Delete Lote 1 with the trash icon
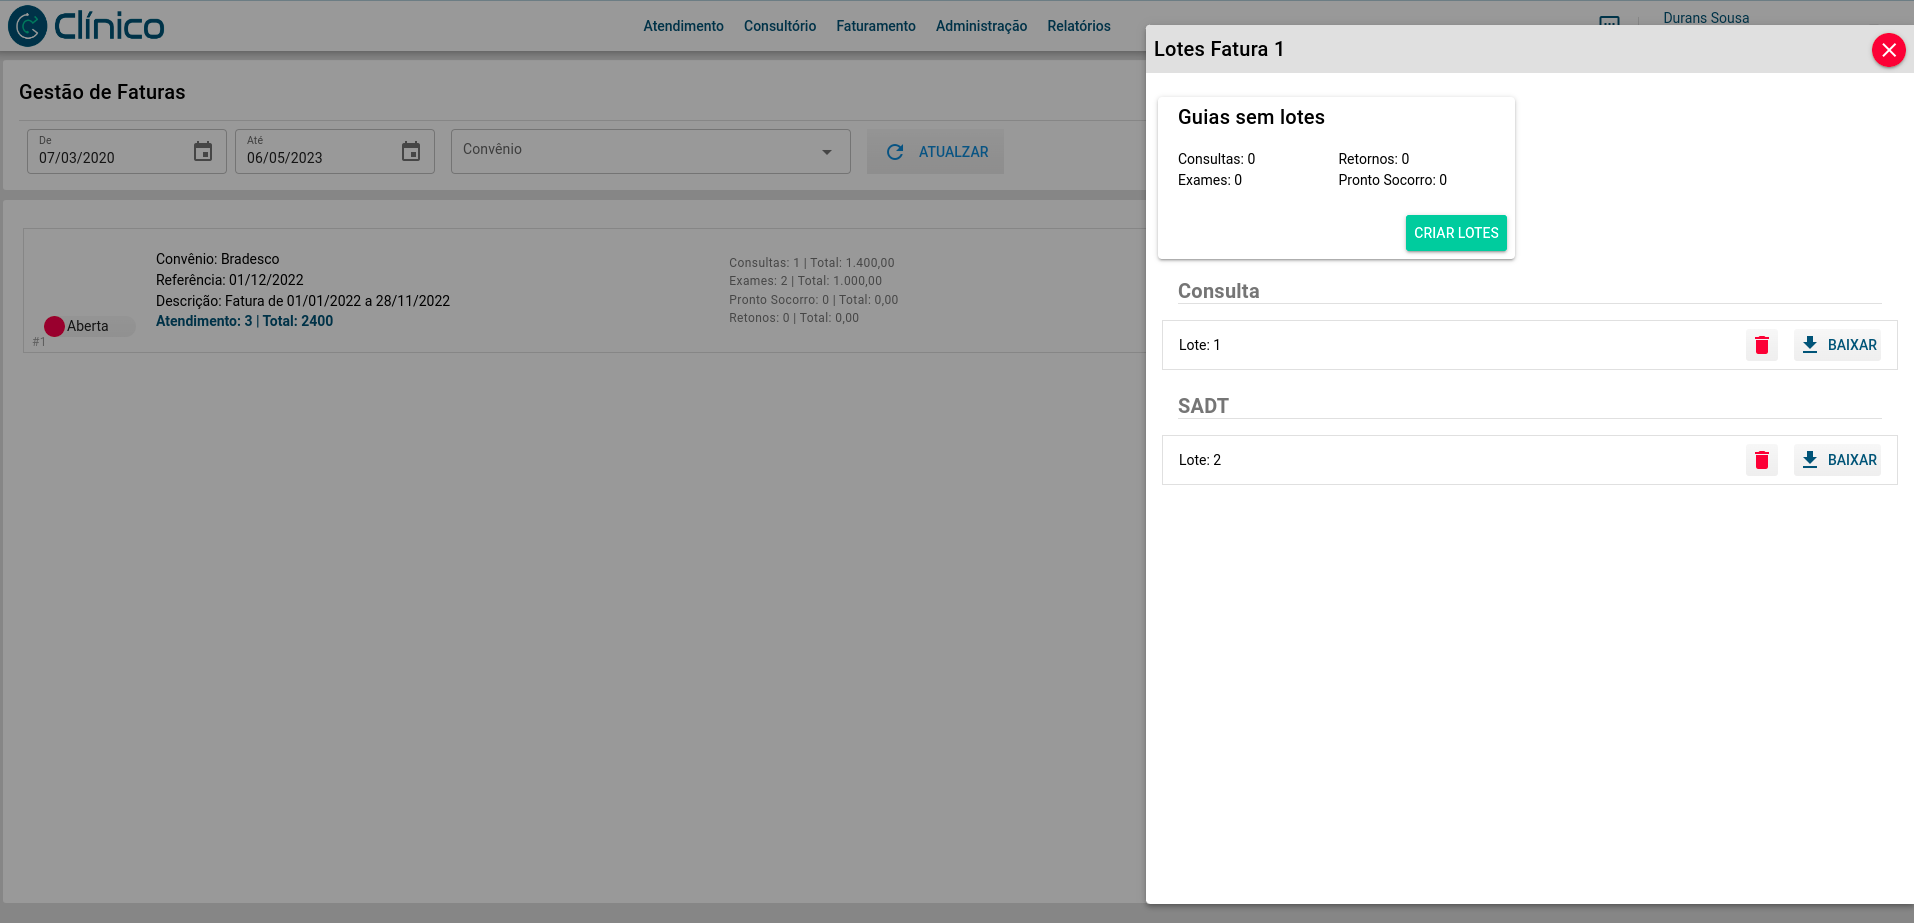Viewport: 1914px width, 923px height. click(1761, 345)
